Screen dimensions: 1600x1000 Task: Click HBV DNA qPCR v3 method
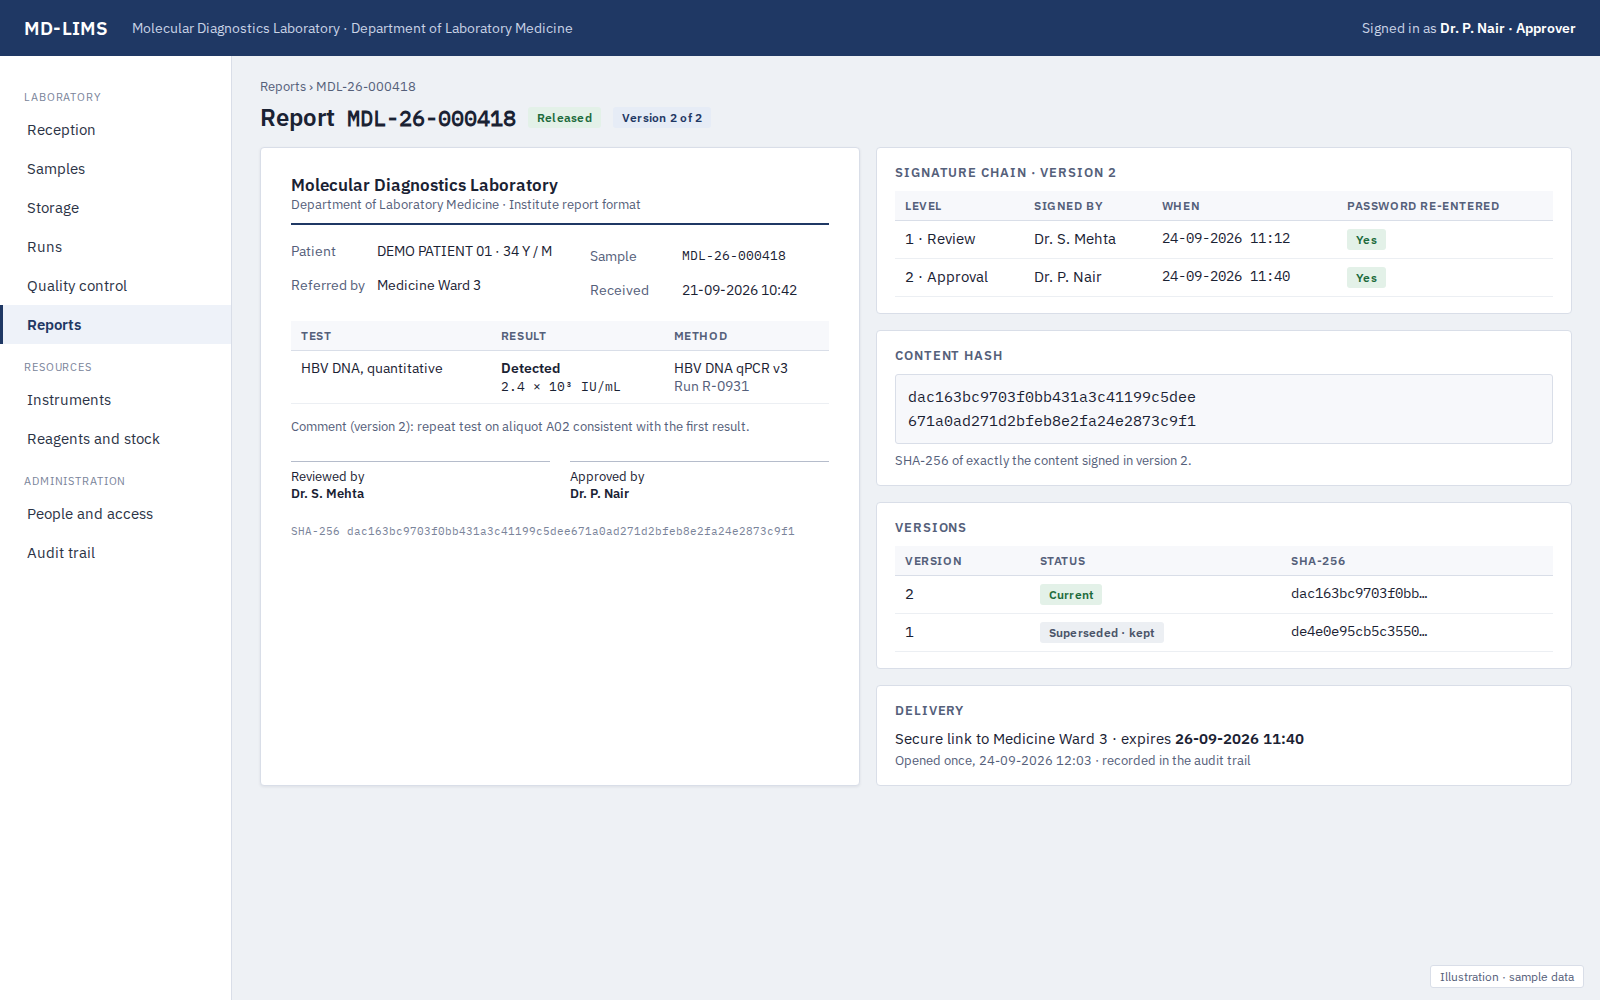[731, 368]
